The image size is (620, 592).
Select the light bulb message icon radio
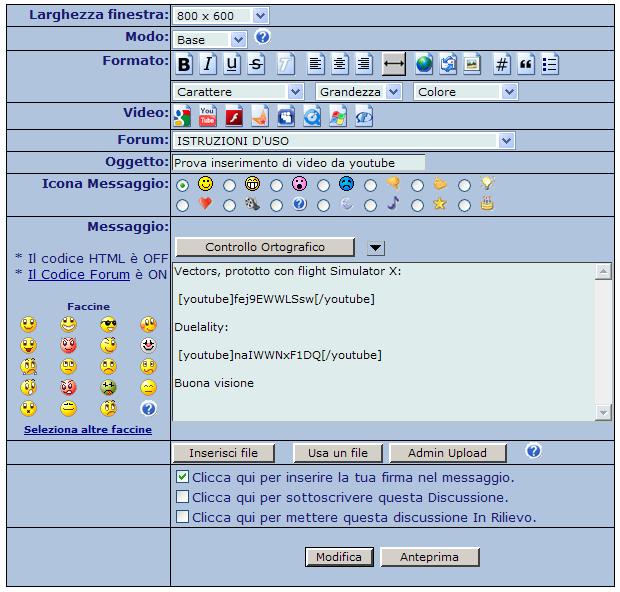point(465,185)
